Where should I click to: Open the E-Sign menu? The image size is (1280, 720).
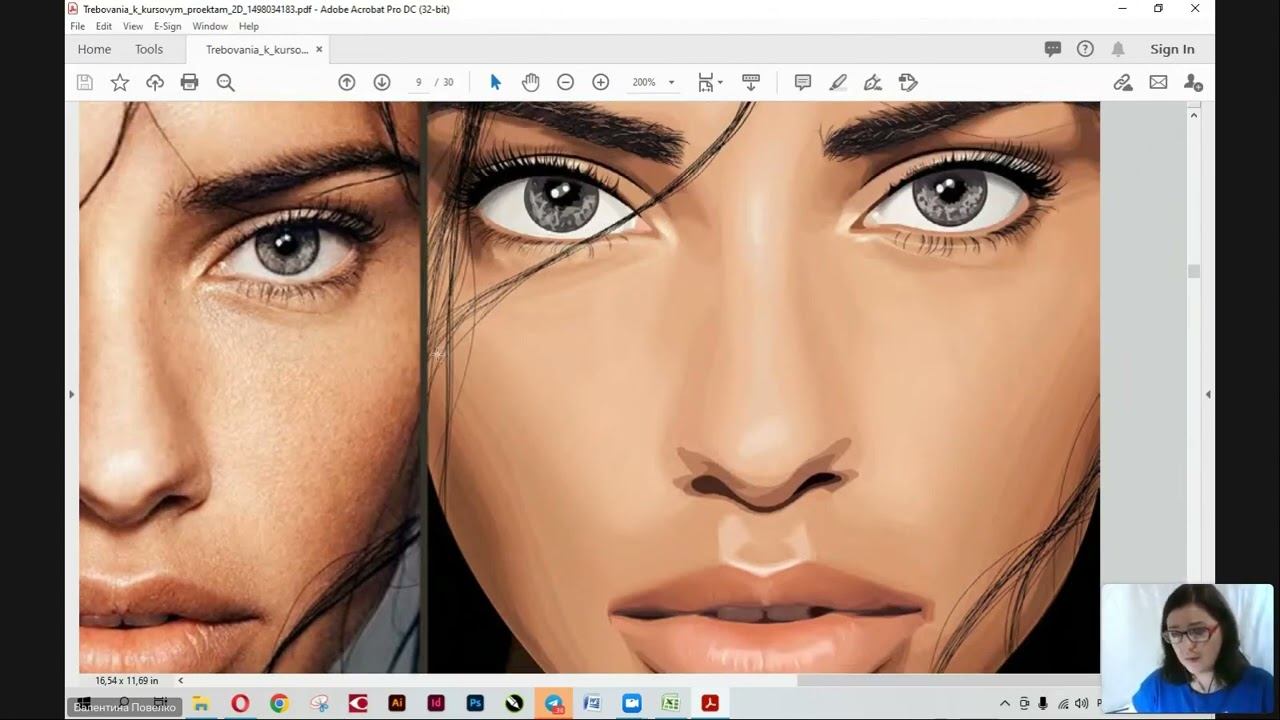coord(167,27)
